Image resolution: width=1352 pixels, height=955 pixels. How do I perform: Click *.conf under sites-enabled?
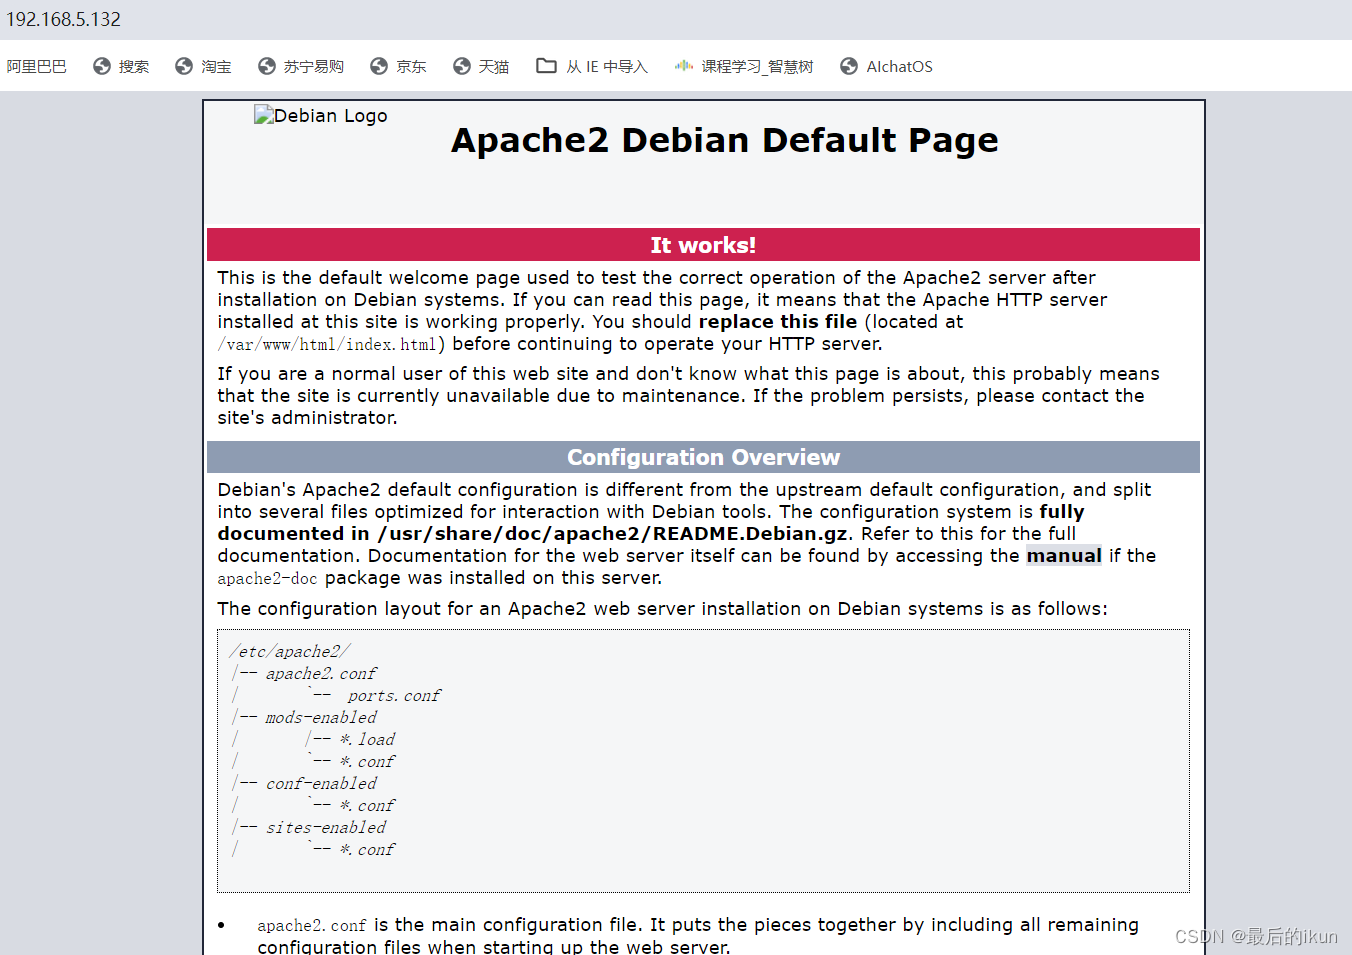click(x=367, y=850)
